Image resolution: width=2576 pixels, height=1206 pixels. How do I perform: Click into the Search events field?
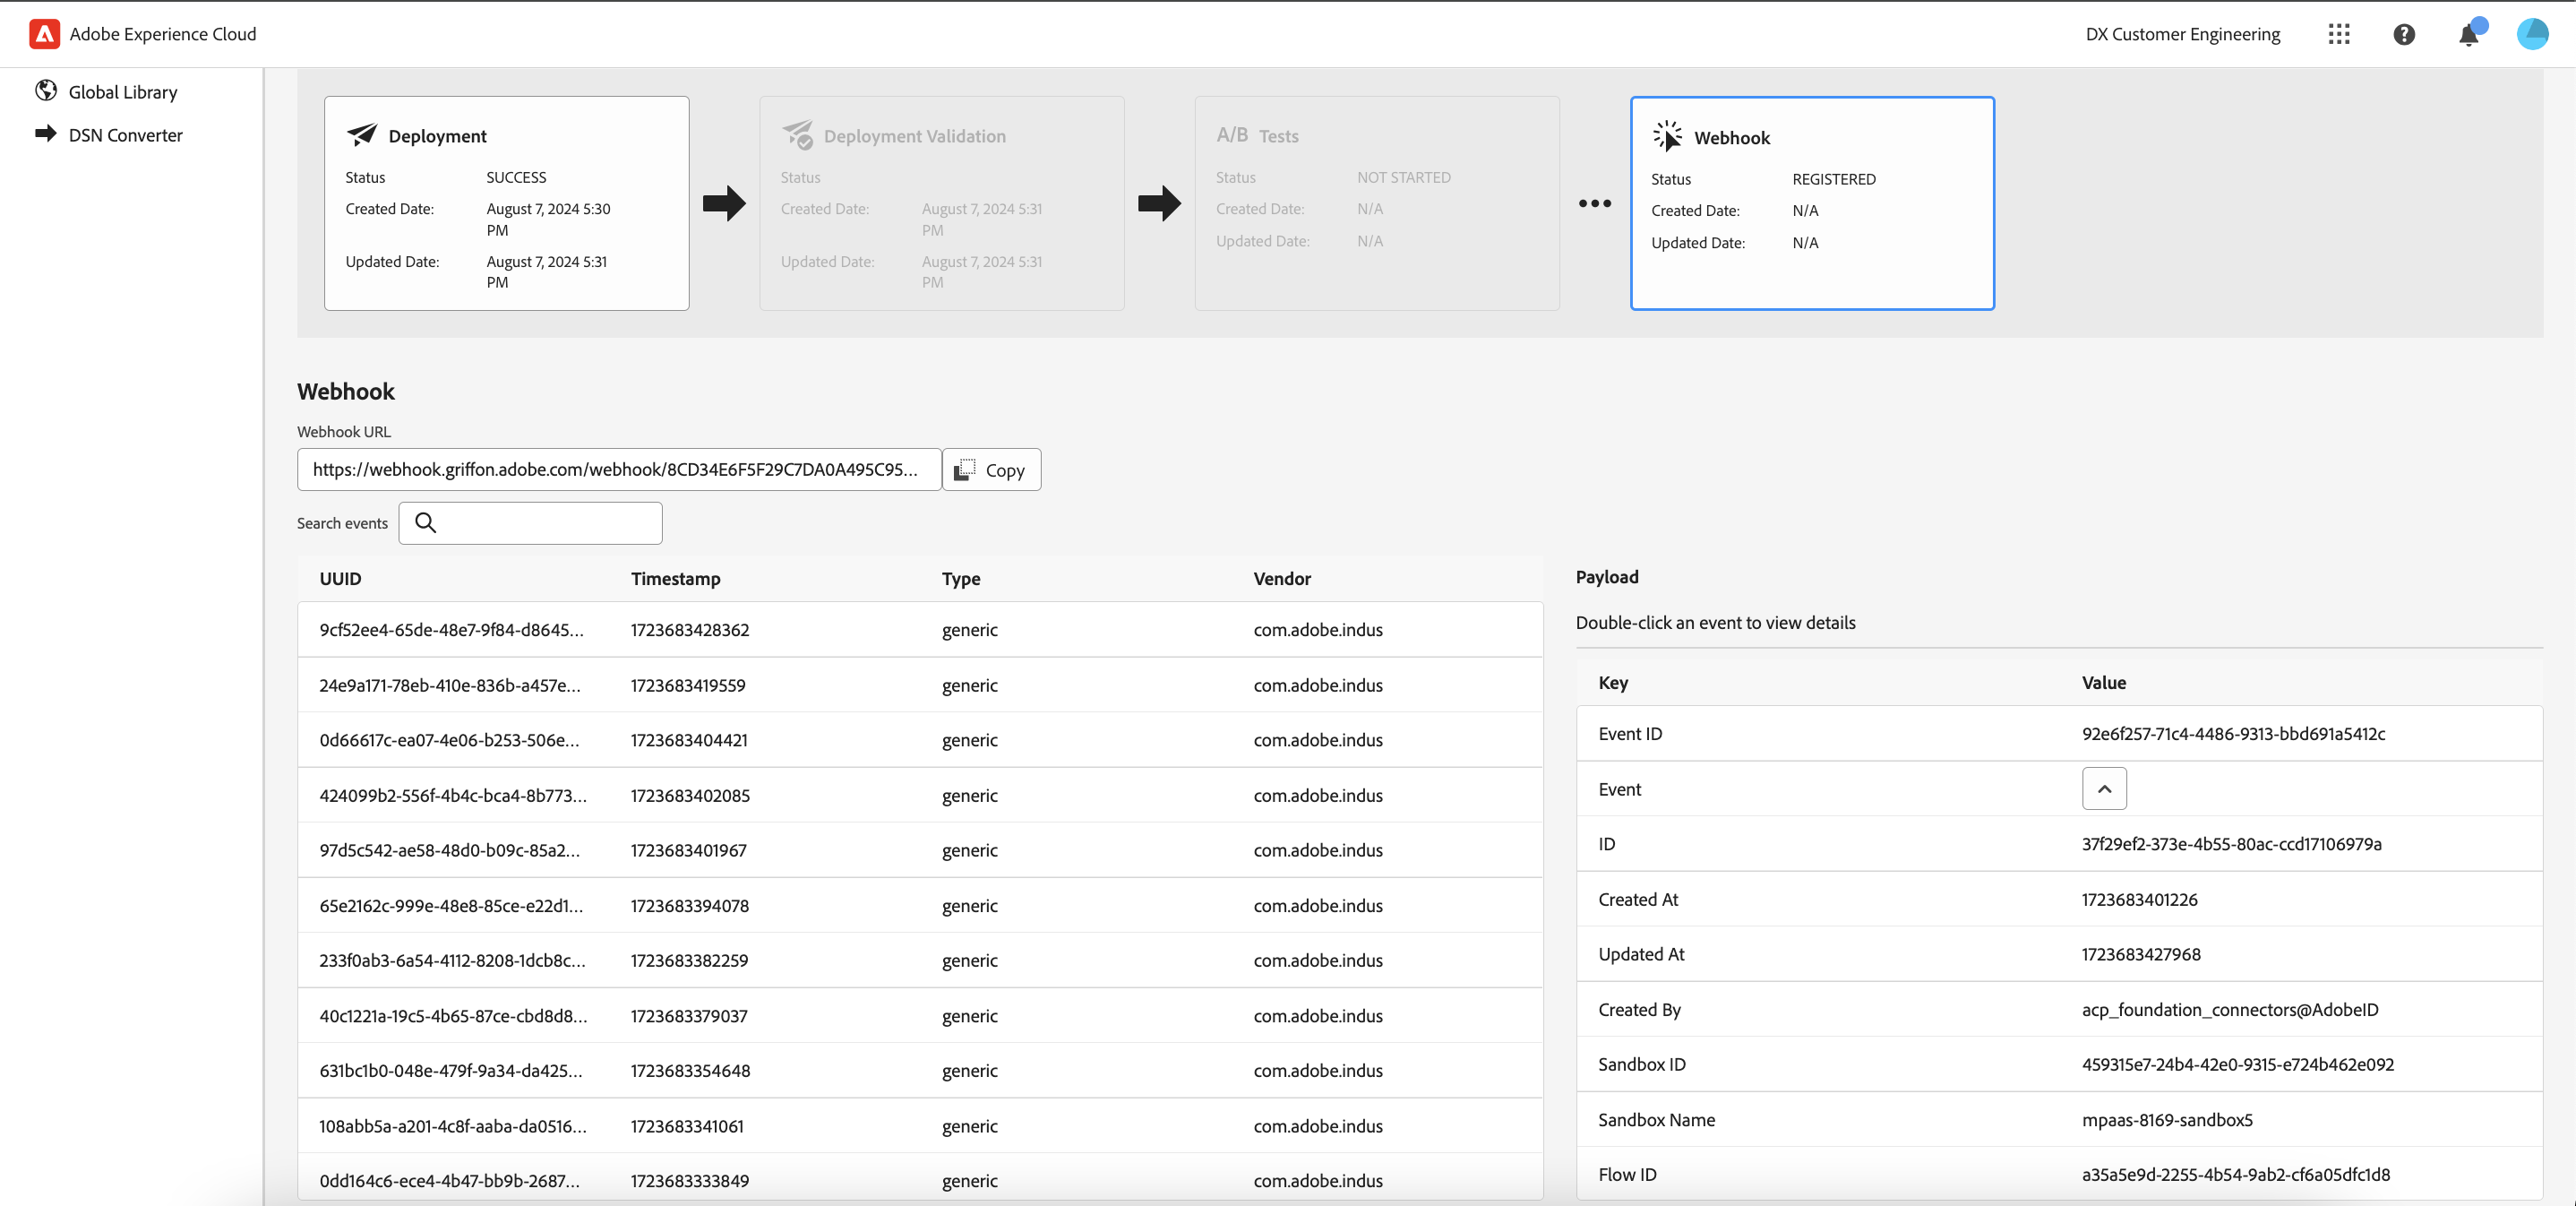(530, 523)
